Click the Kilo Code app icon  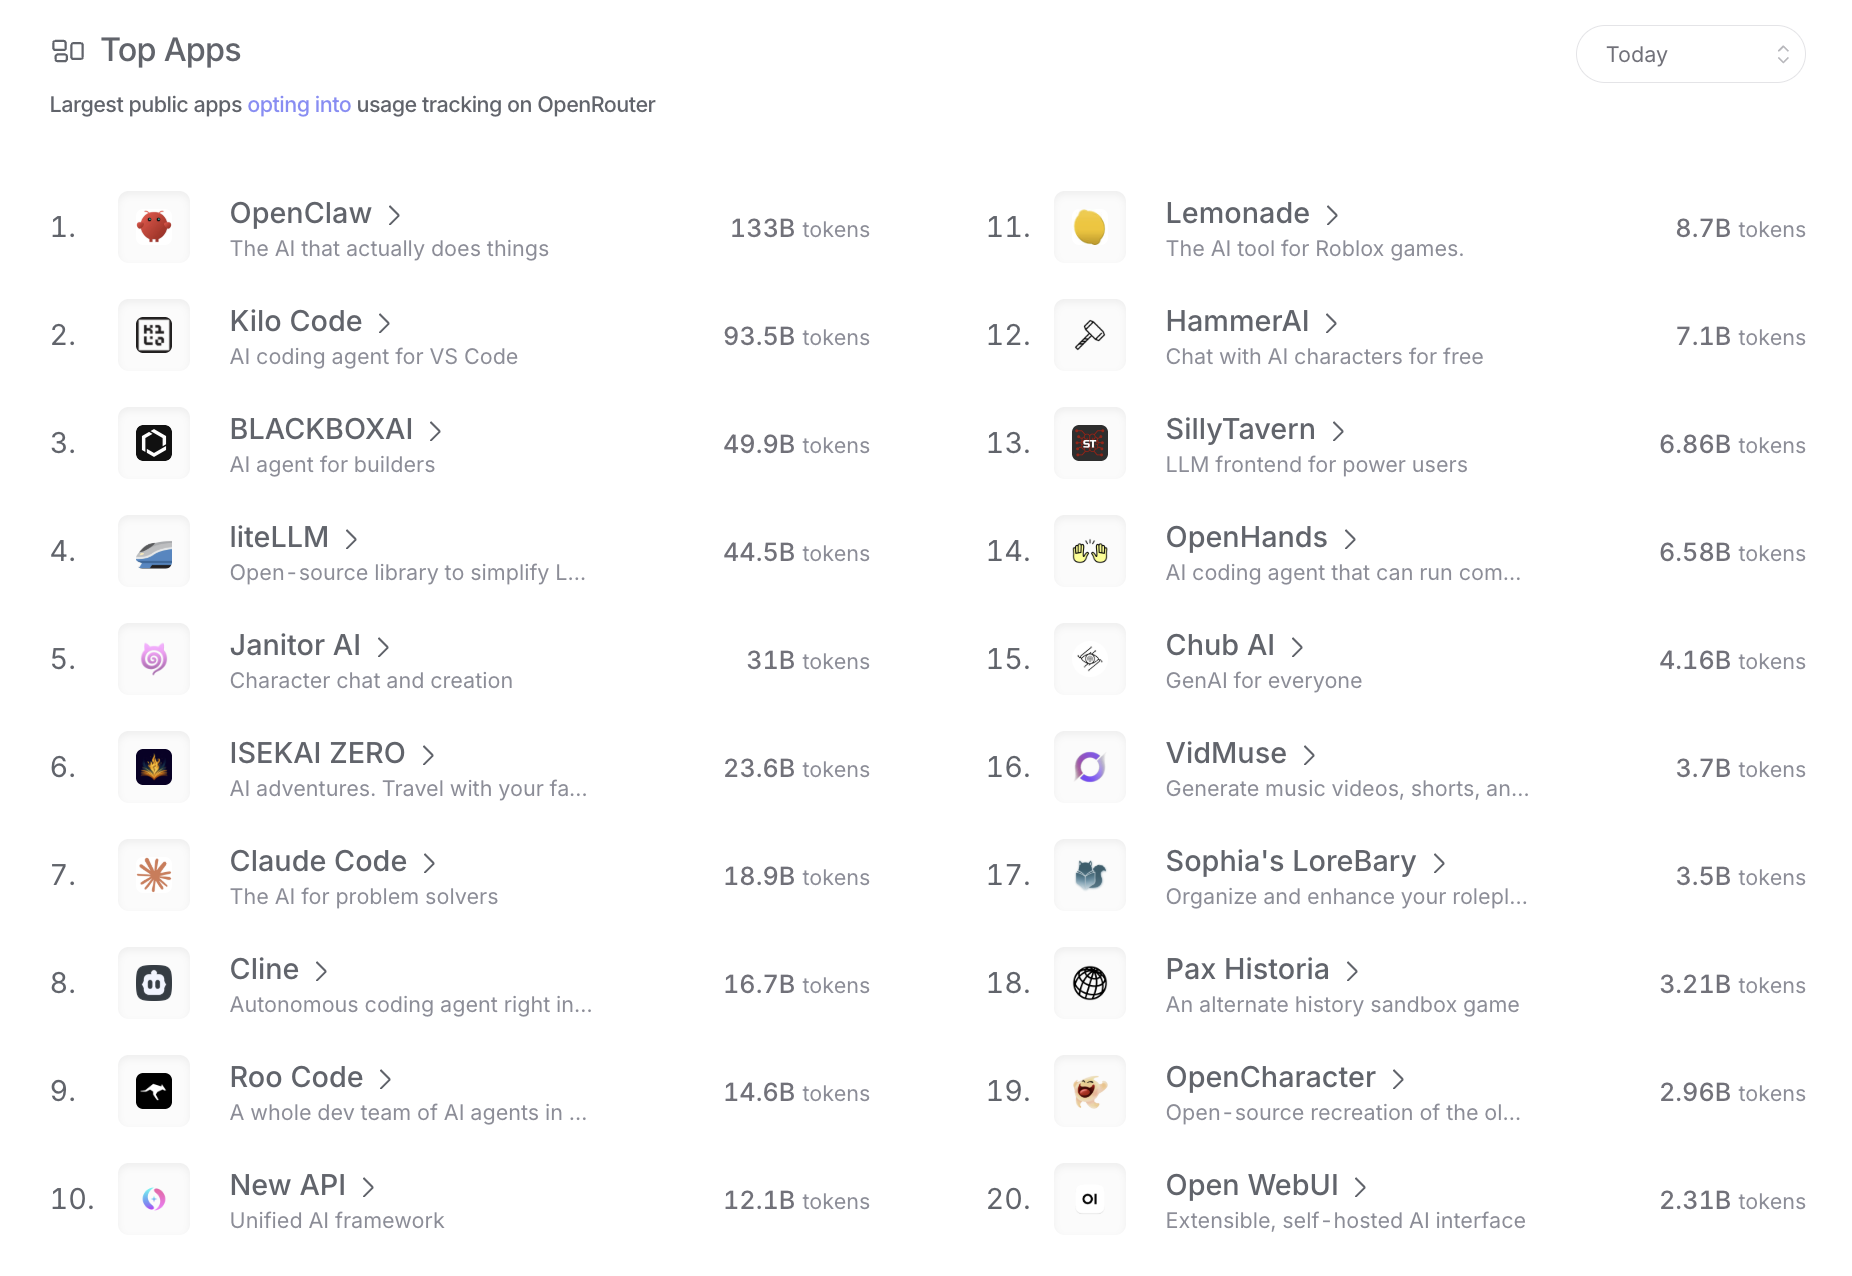click(154, 335)
